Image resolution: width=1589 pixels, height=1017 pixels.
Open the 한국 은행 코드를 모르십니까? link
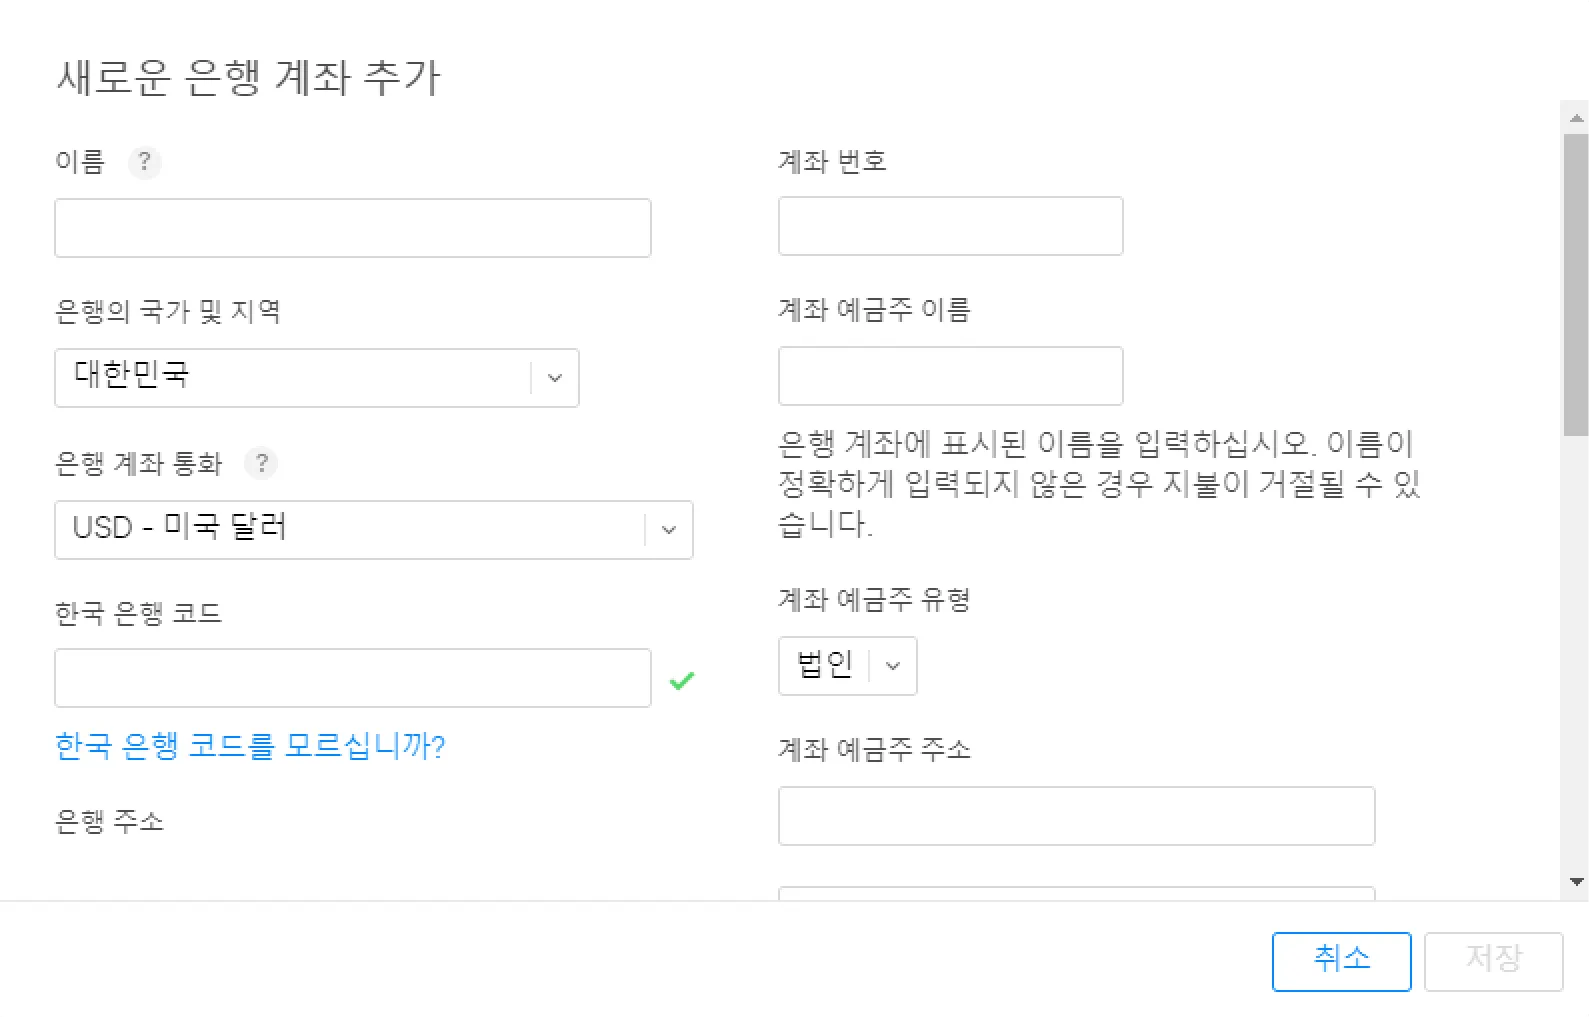pyautogui.click(x=250, y=746)
